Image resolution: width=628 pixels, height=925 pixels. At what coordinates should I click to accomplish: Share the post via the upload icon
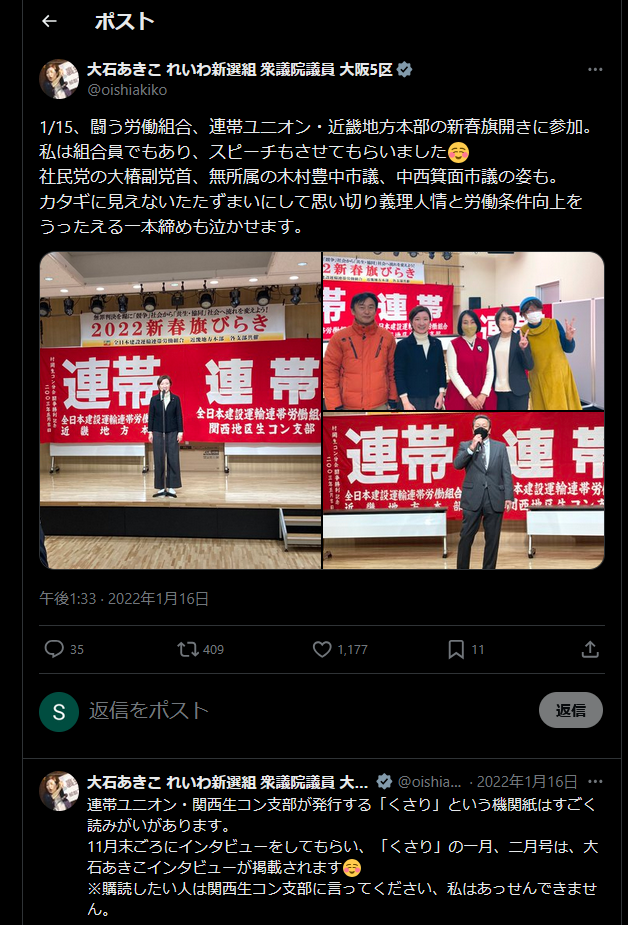(590, 650)
